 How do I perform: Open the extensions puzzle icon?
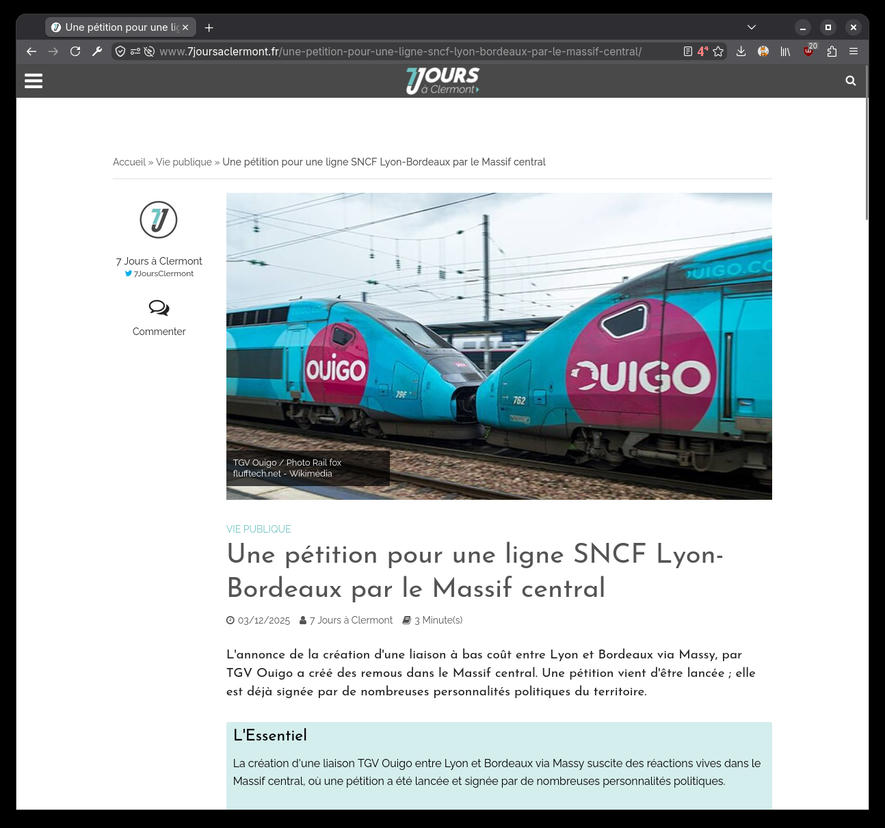pyautogui.click(x=831, y=51)
